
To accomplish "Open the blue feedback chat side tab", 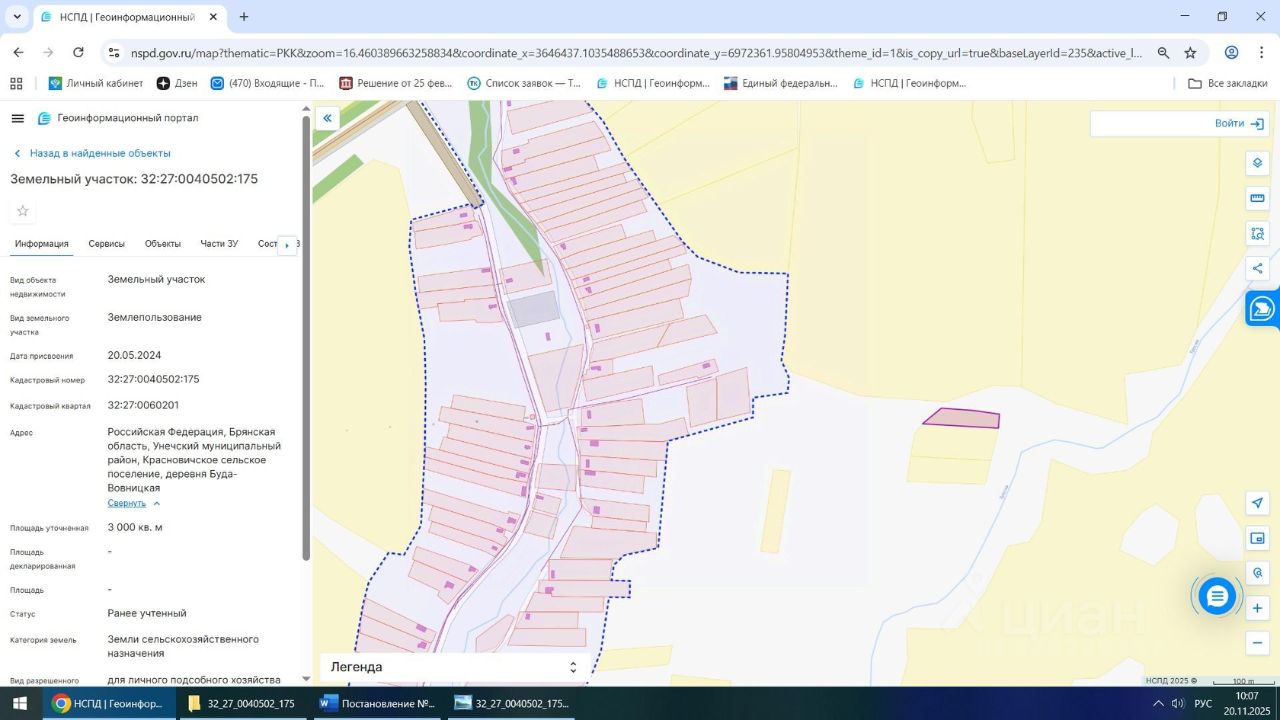I will pyautogui.click(x=1262, y=308).
